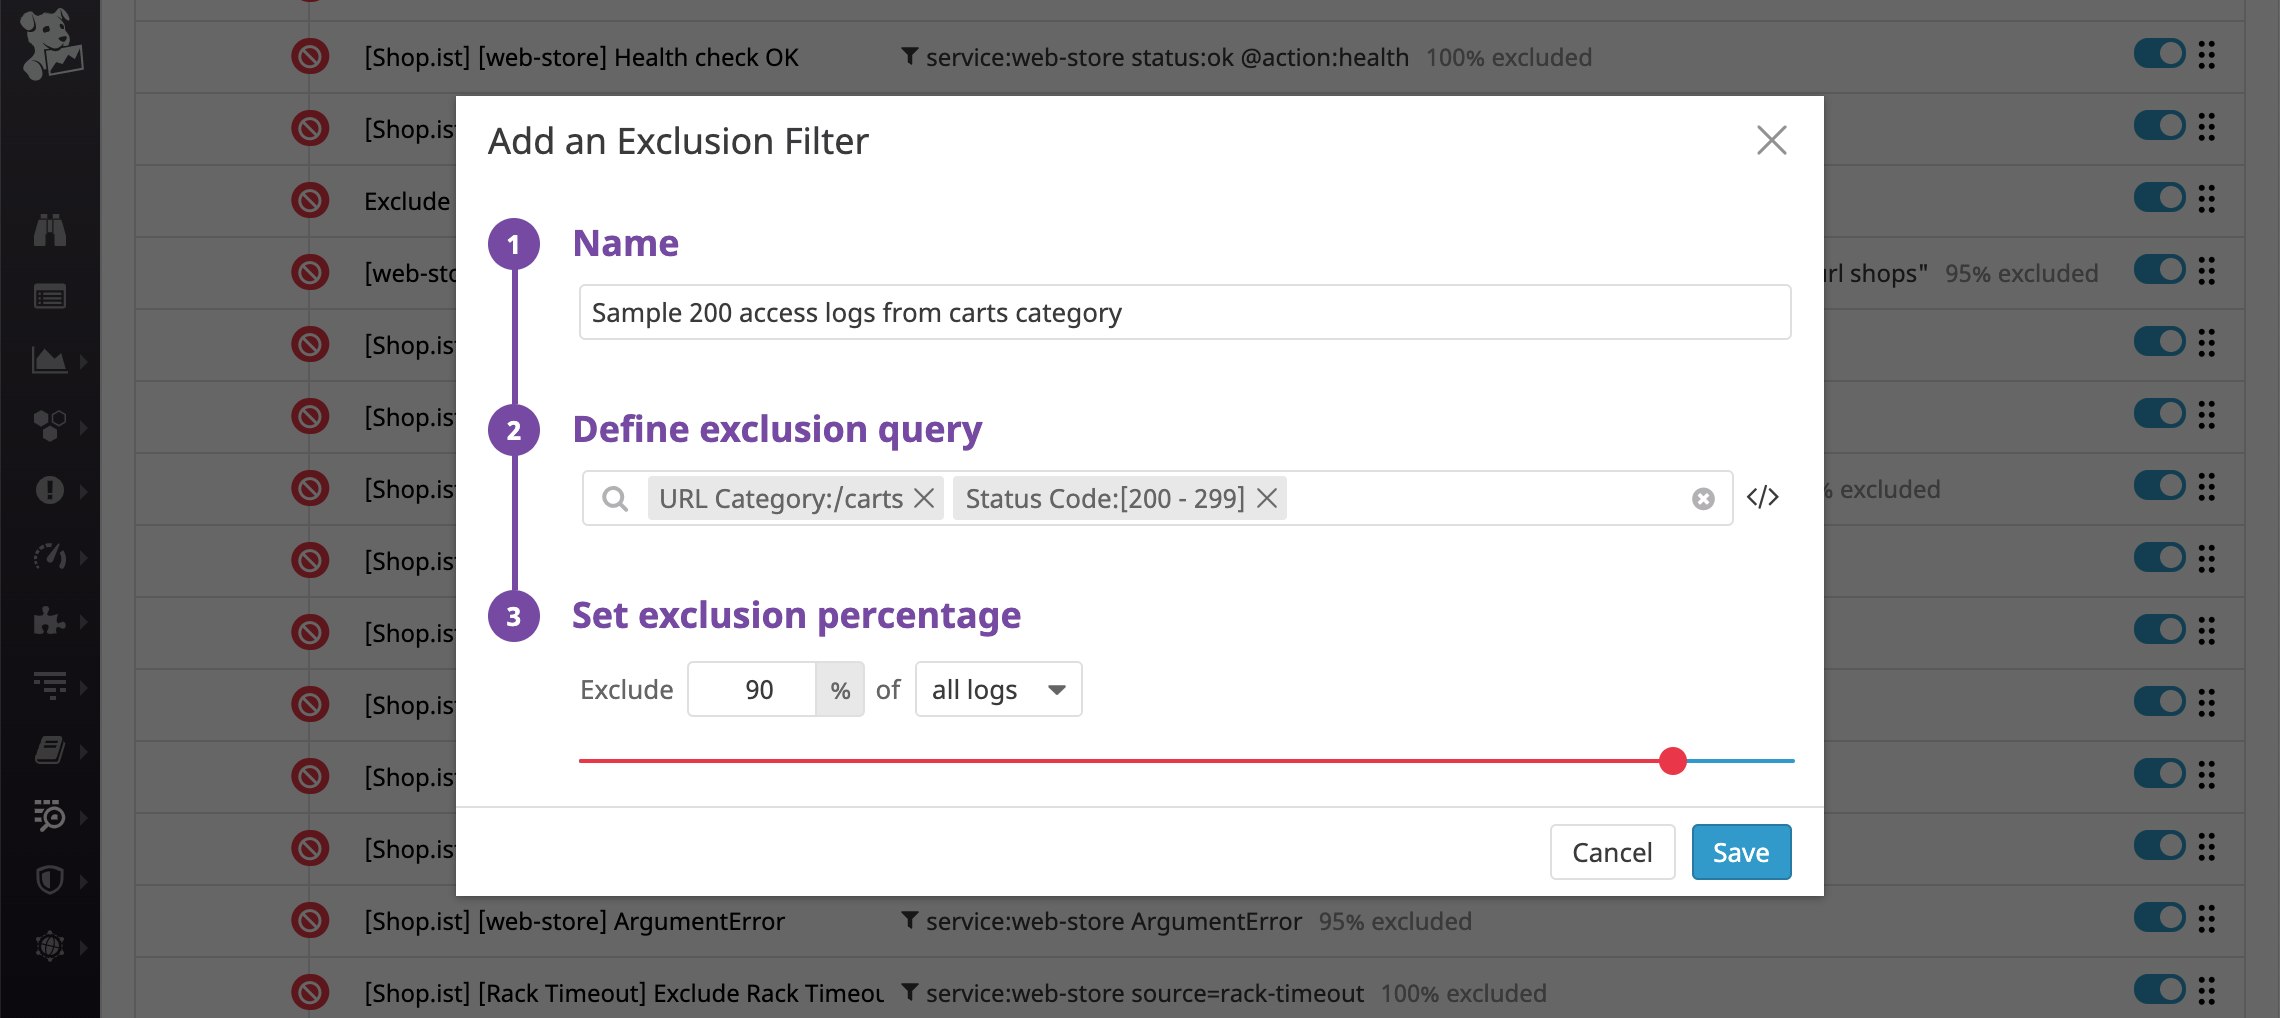Click the Datadog logo in sidebar
Screen dimensions: 2280x1018
(x=51, y=45)
